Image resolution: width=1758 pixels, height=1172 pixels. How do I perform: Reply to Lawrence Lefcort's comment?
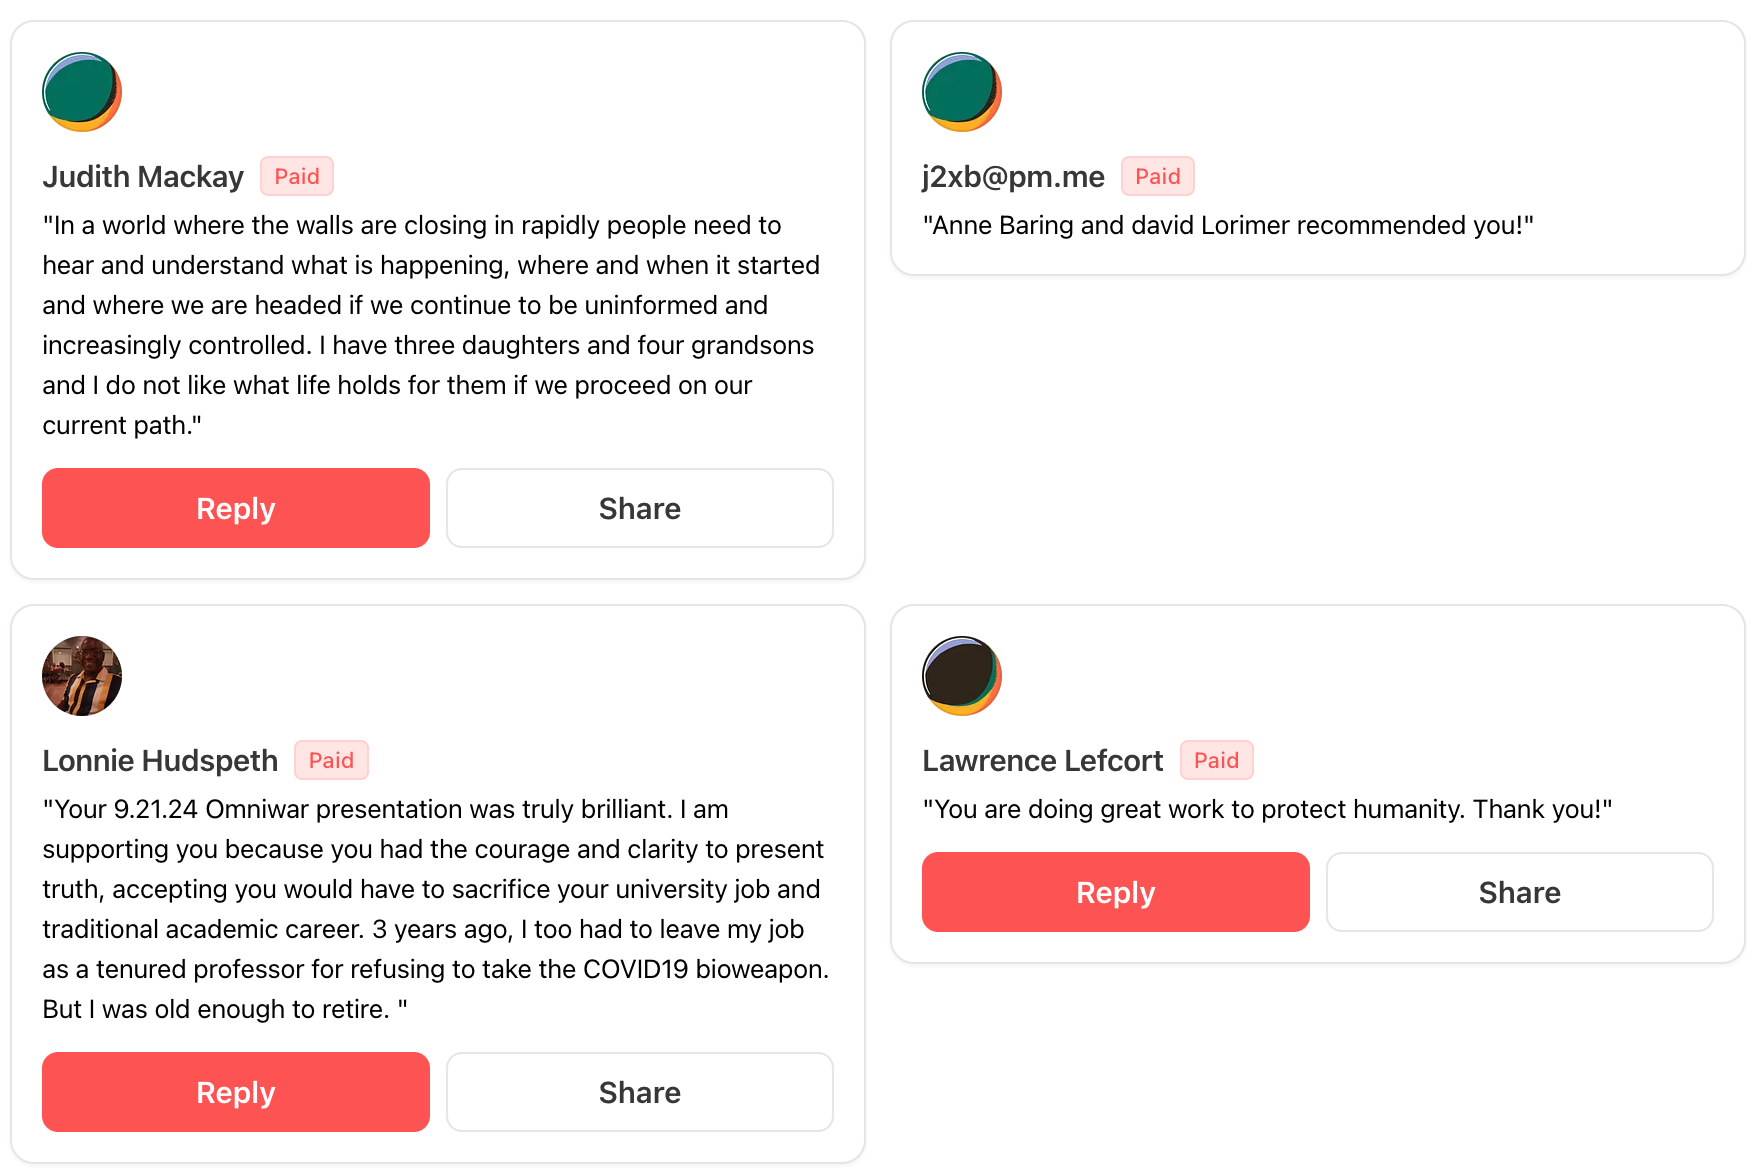[x=1116, y=892]
